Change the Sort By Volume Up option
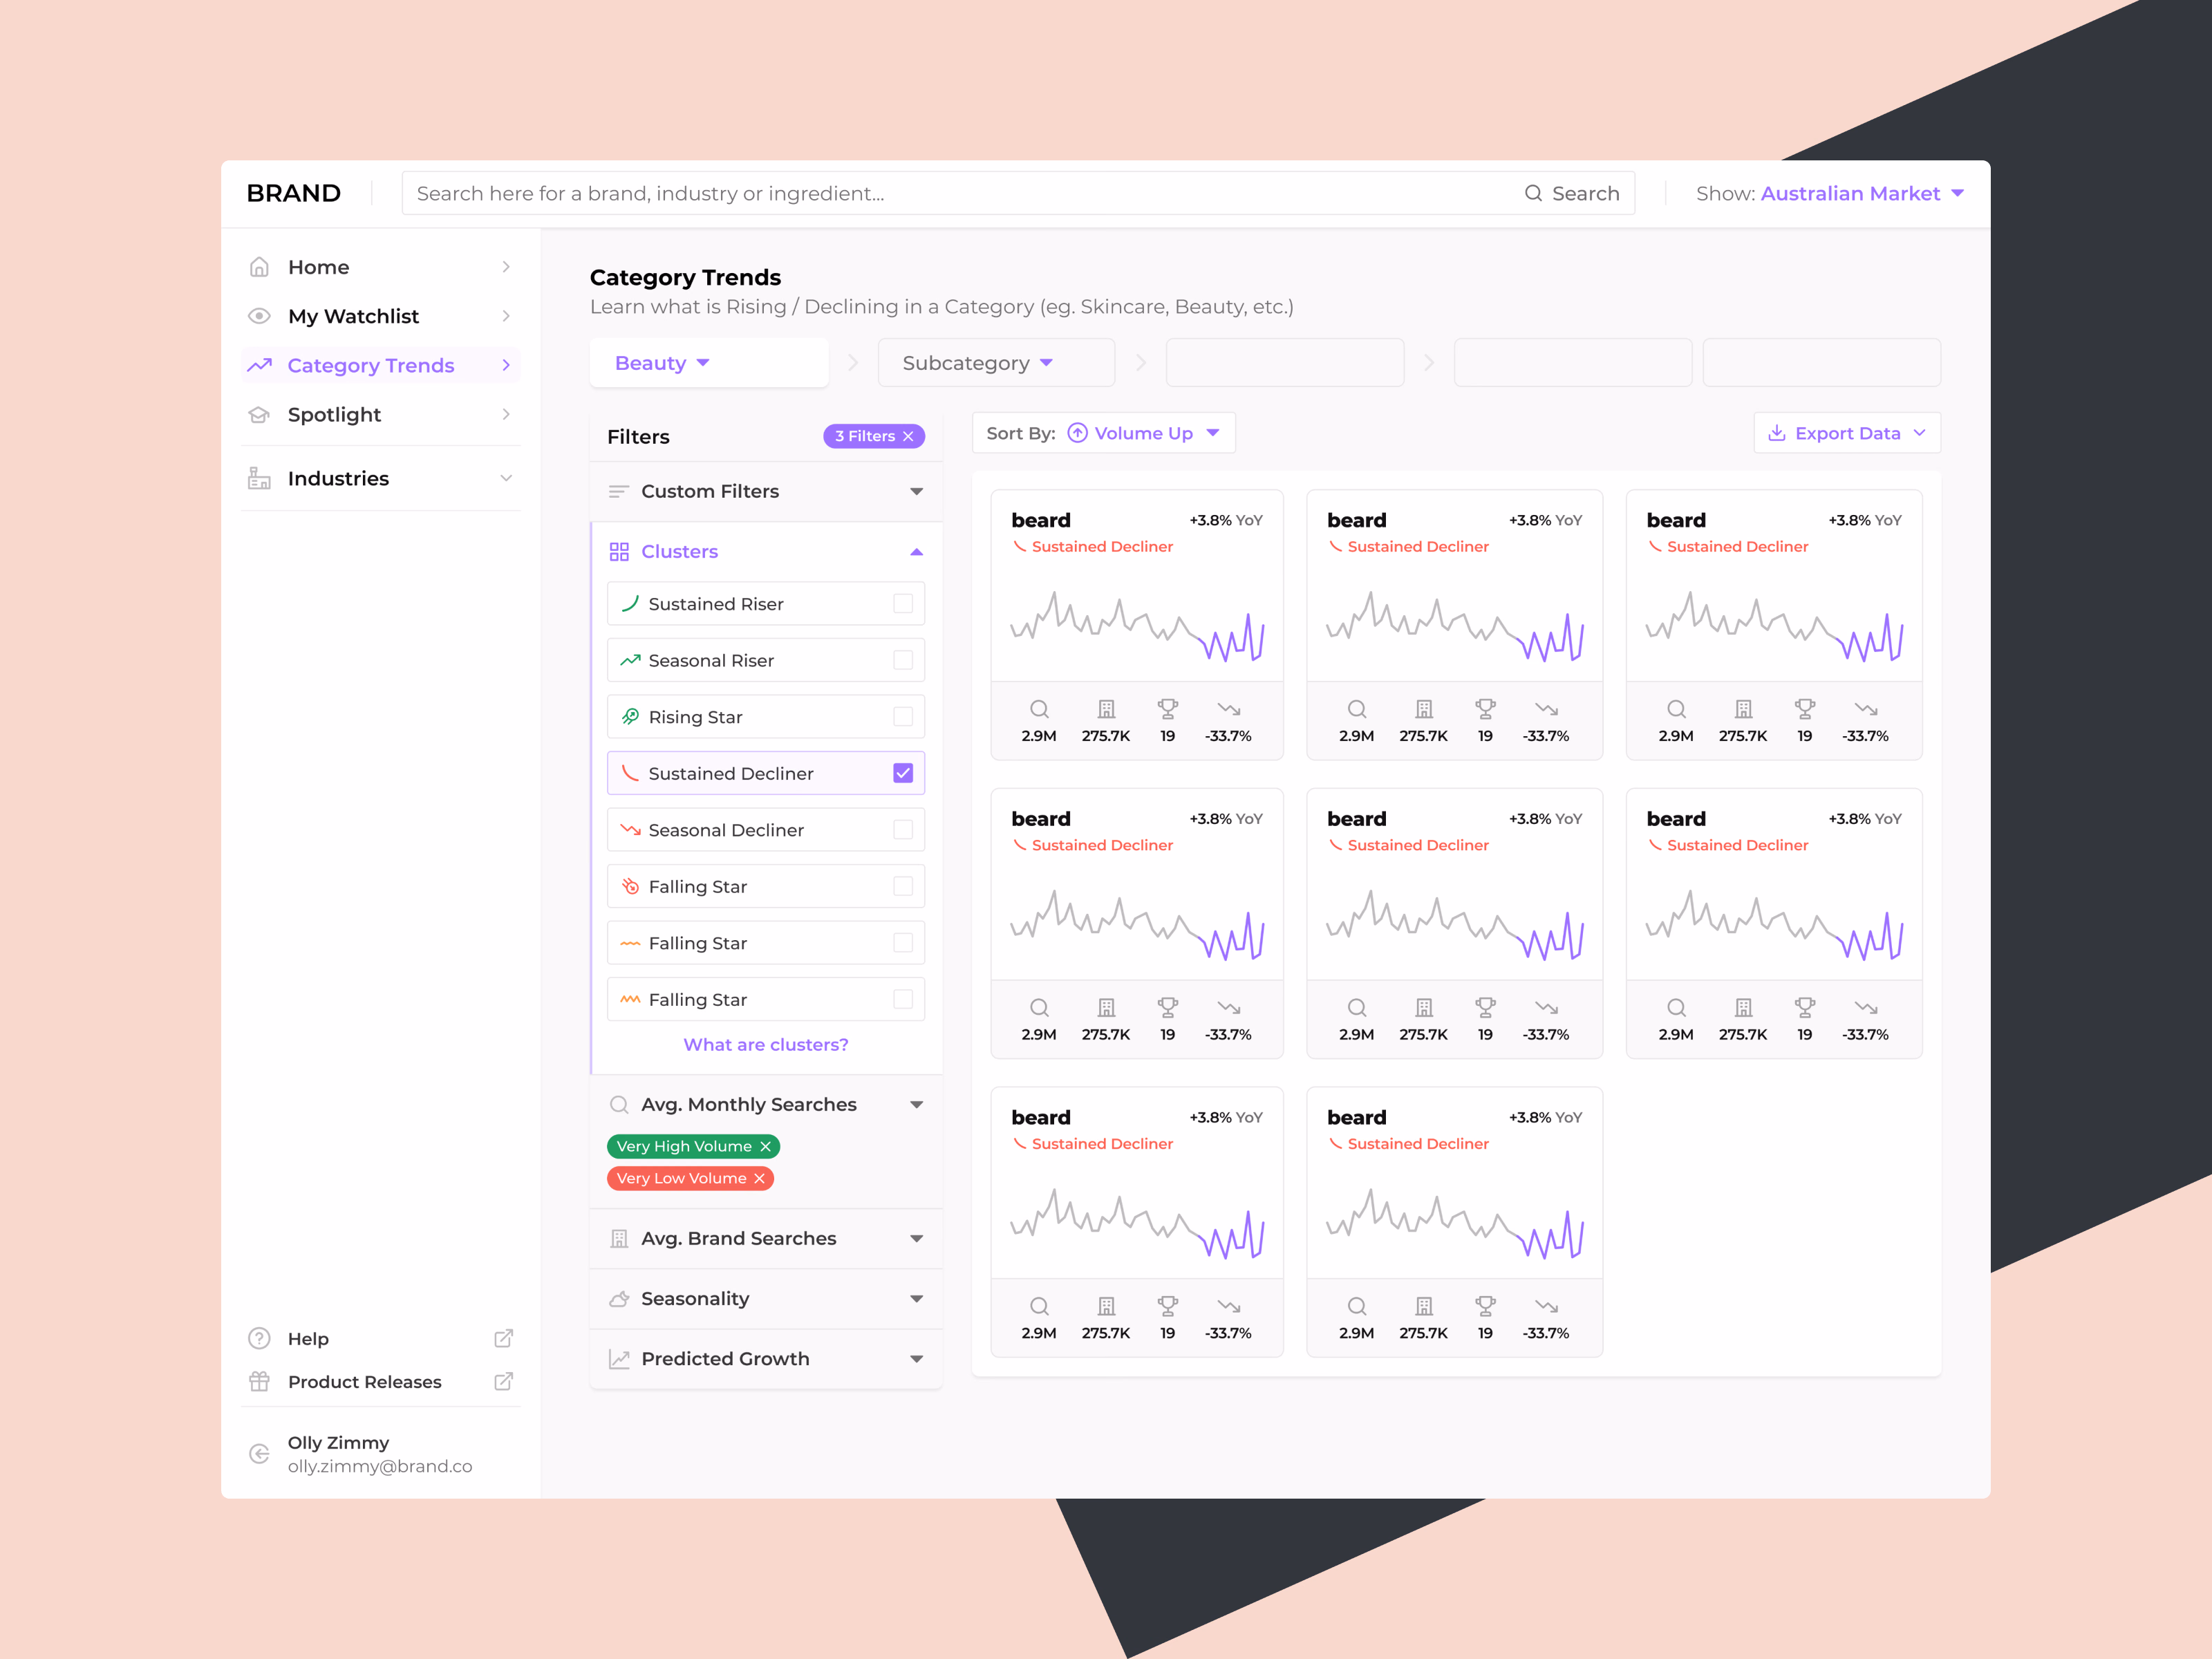 (1104, 433)
